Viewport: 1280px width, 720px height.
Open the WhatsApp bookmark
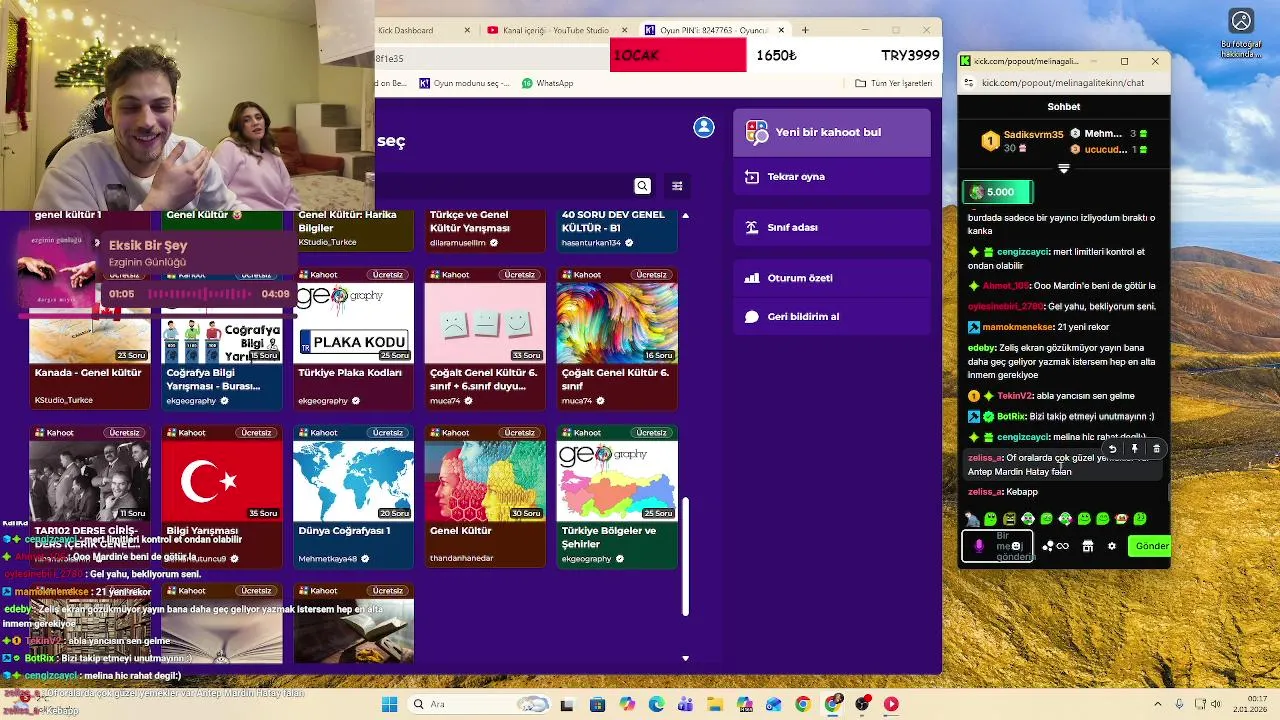547,83
